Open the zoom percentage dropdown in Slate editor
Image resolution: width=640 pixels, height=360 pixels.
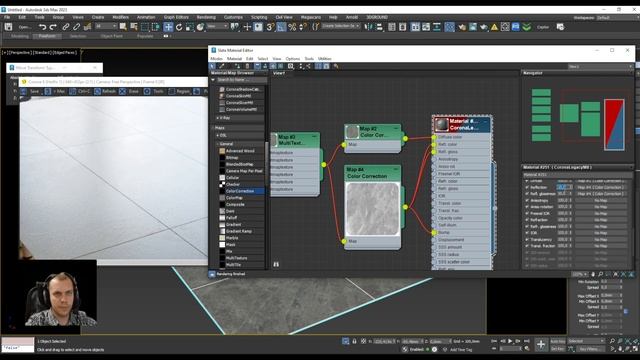click(x=580, y=274)
